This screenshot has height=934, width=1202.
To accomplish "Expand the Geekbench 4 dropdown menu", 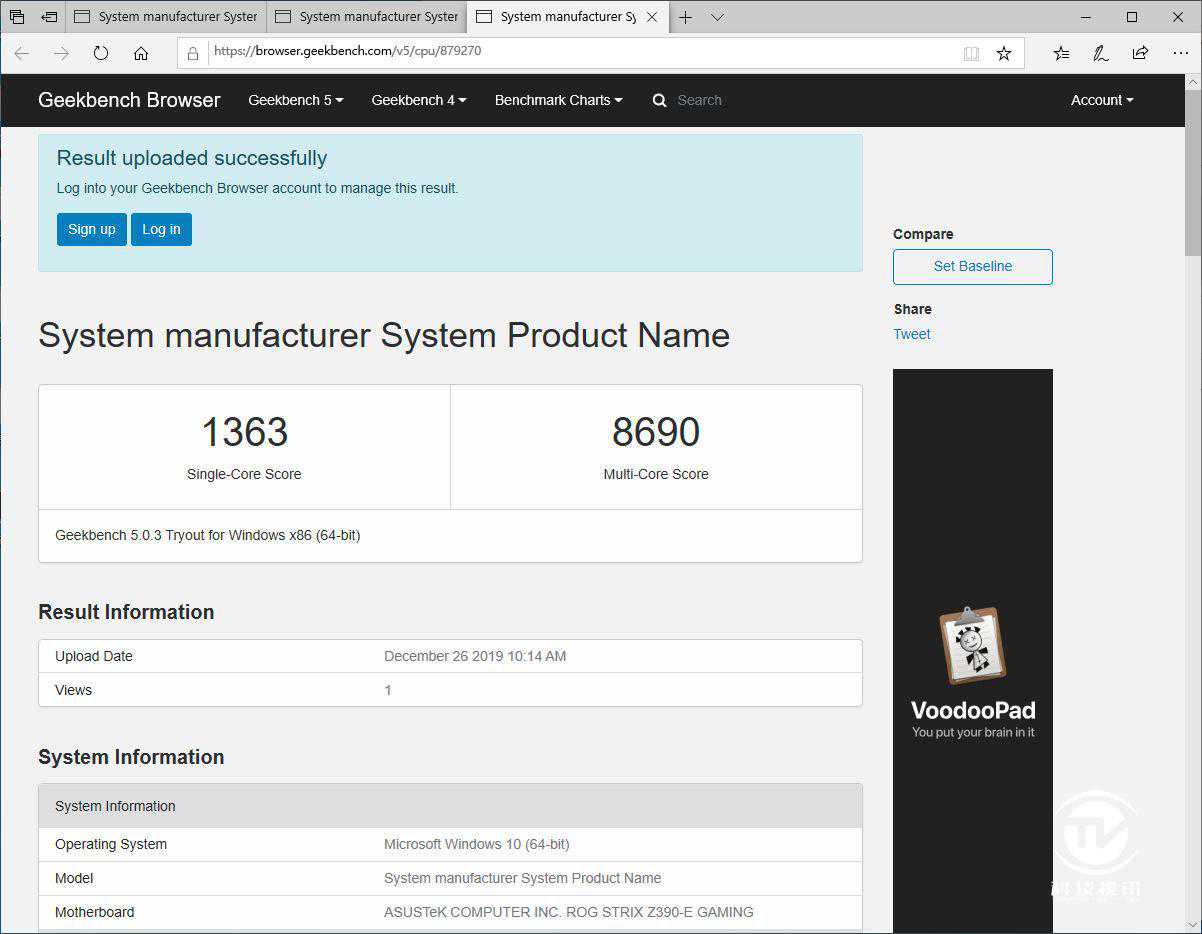I will (x=418, y=100).
